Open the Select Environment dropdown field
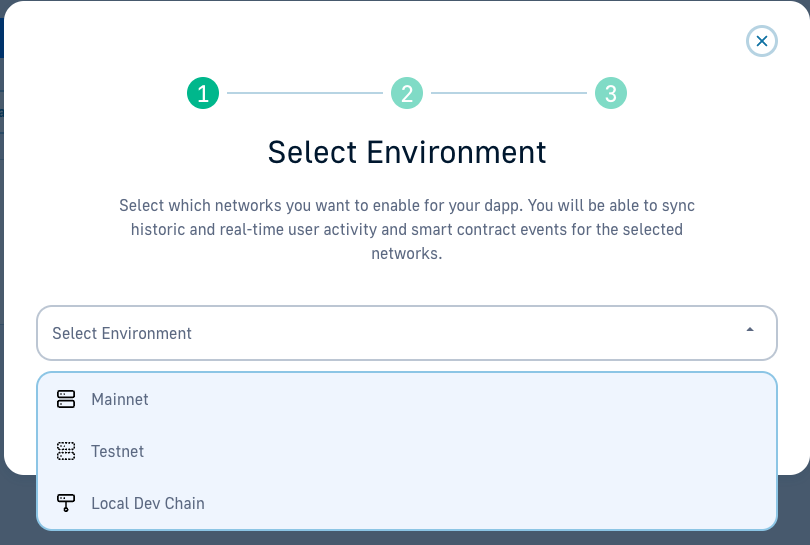Screen dimensions: 810x545 pyautogui.click(x=407, y=333)
